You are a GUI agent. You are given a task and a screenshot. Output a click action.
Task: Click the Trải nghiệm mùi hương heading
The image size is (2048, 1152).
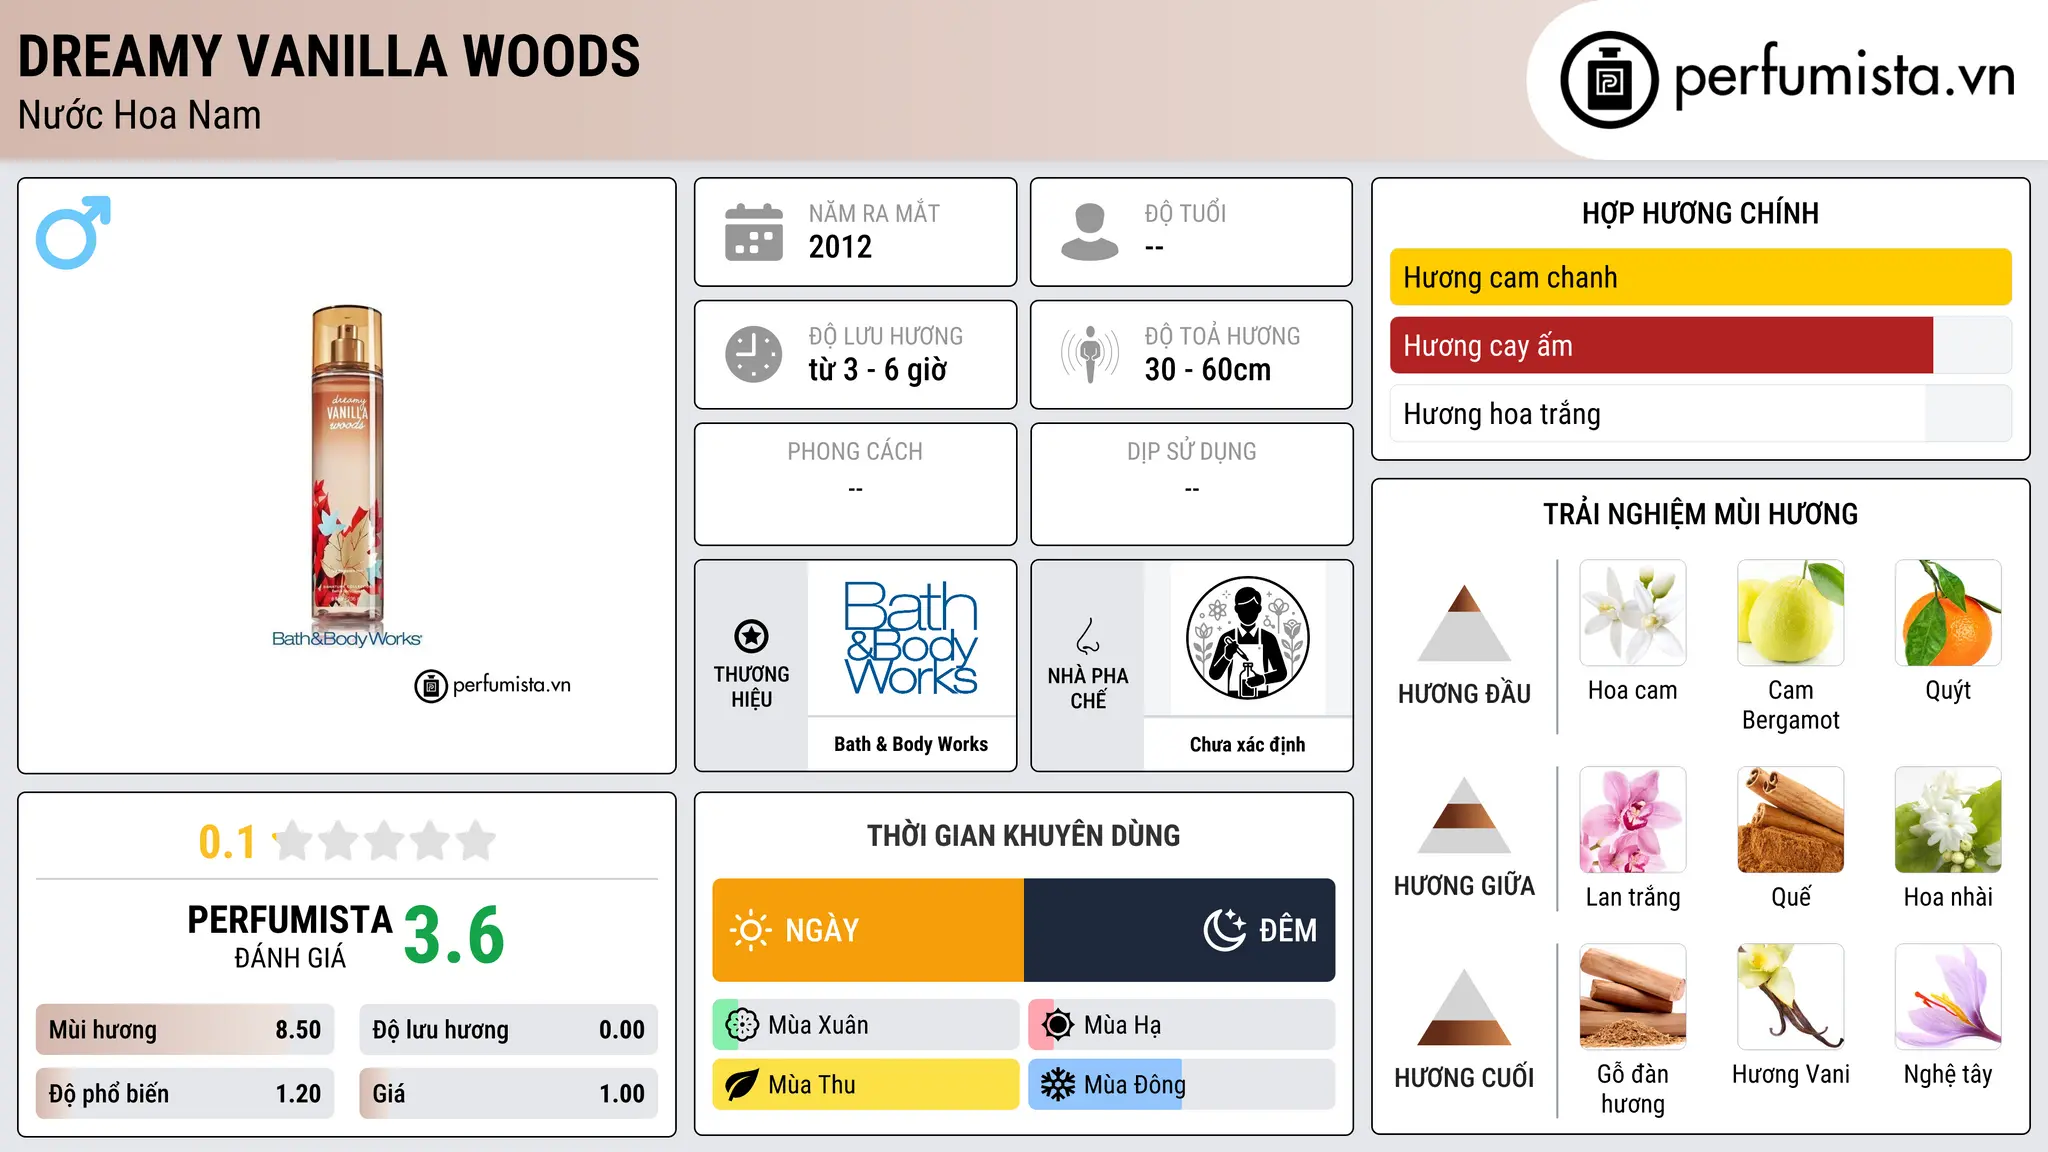pos(1700,514)
